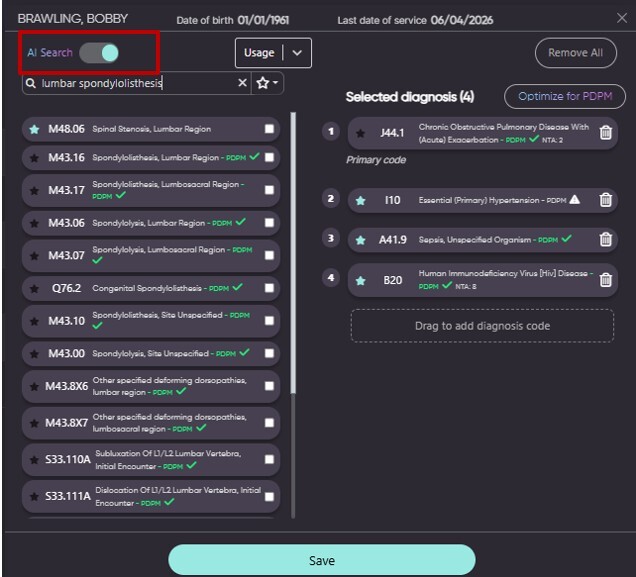Check the M43.16 Spondylolisthesis Lumbar checkbox

coord(269,157)
